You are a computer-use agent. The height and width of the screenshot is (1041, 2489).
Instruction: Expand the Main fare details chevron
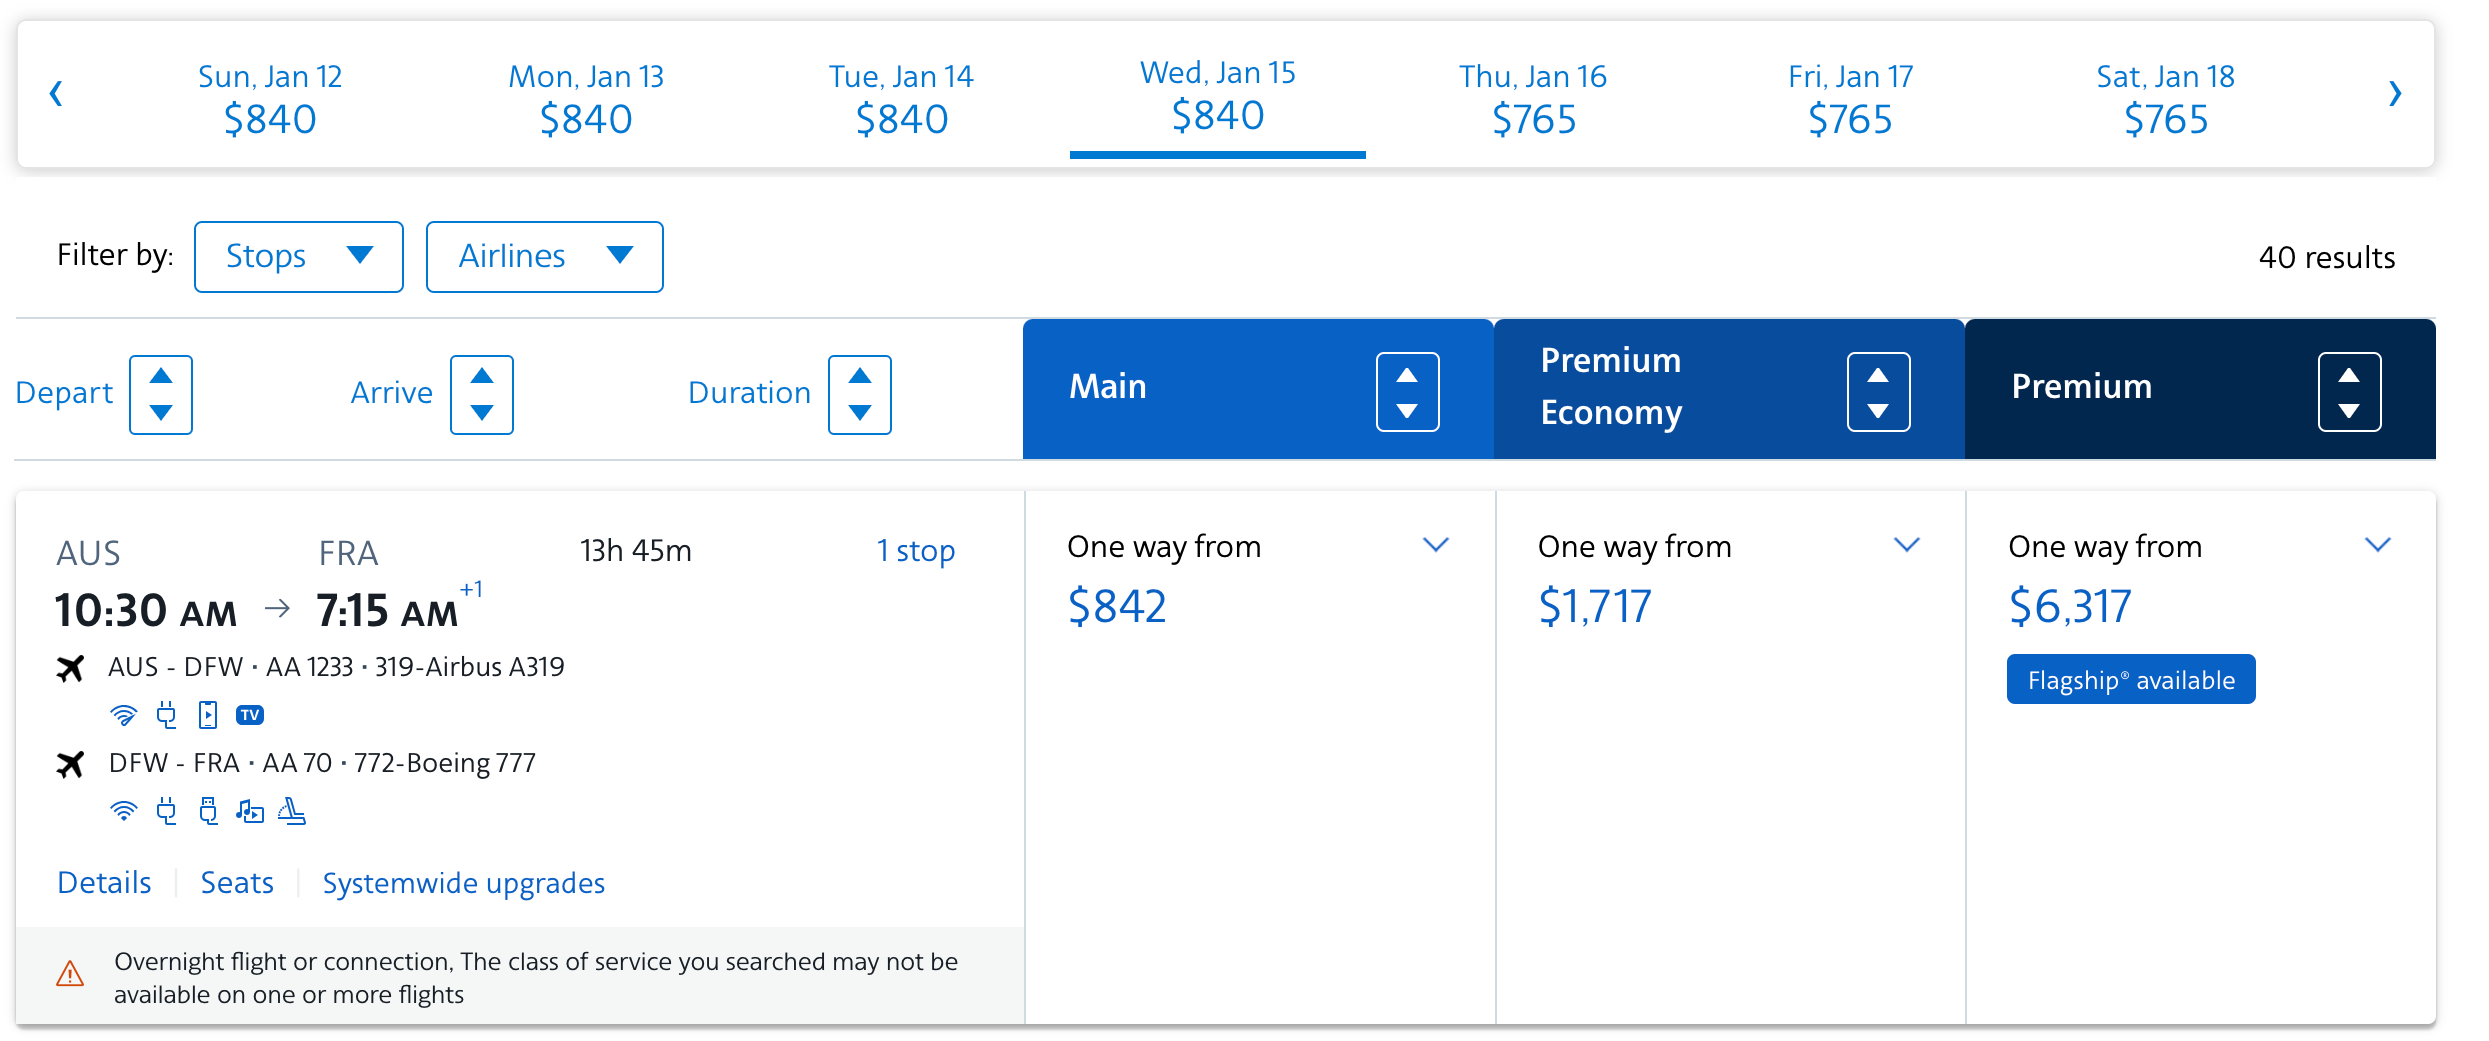point(1436,545)
